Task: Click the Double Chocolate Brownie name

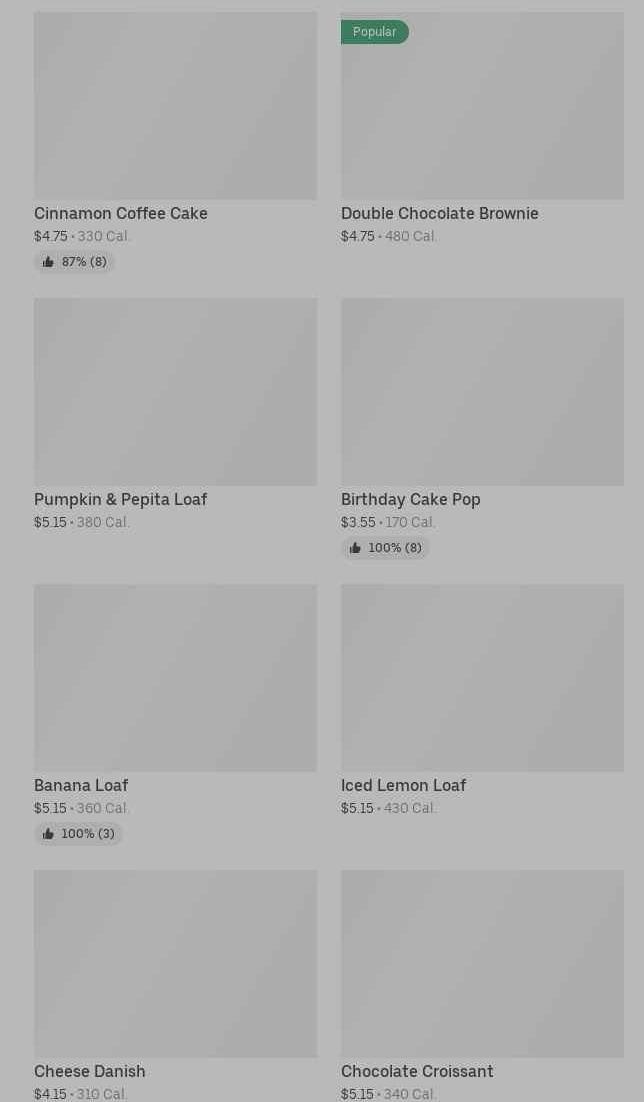Action: tap(440, 213)
